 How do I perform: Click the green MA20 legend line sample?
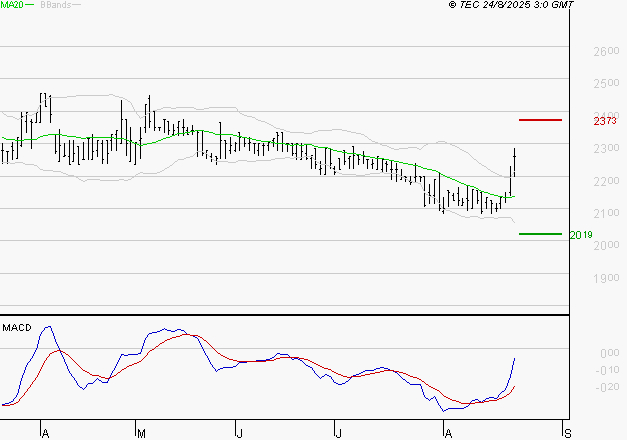point(30,5)
